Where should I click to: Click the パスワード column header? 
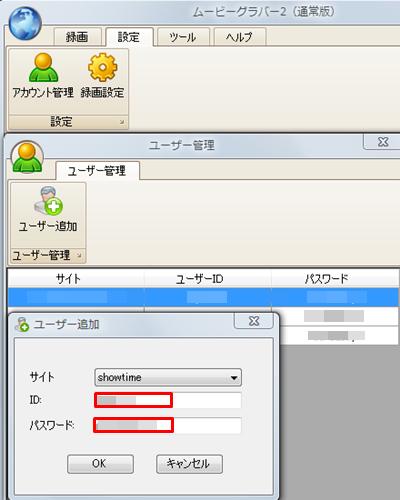[335, 279]
